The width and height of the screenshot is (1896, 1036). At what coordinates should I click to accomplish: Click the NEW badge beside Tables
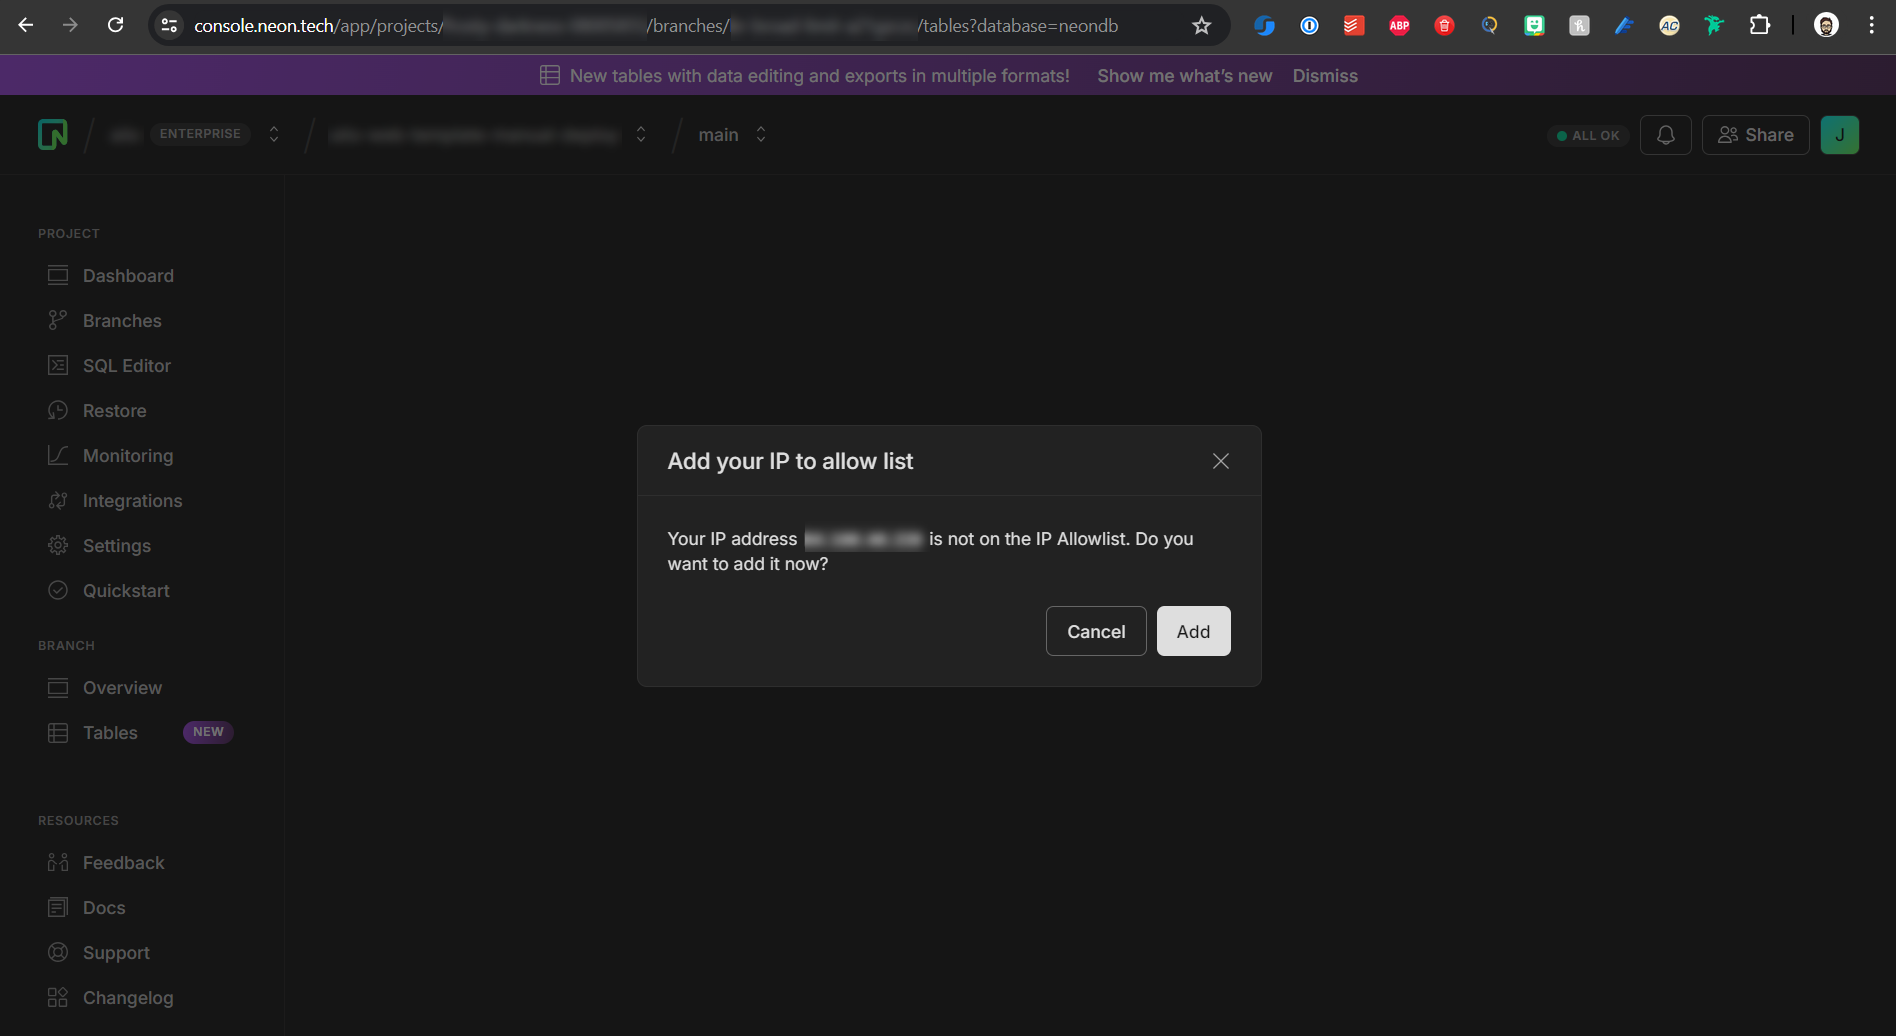[208, 732]
